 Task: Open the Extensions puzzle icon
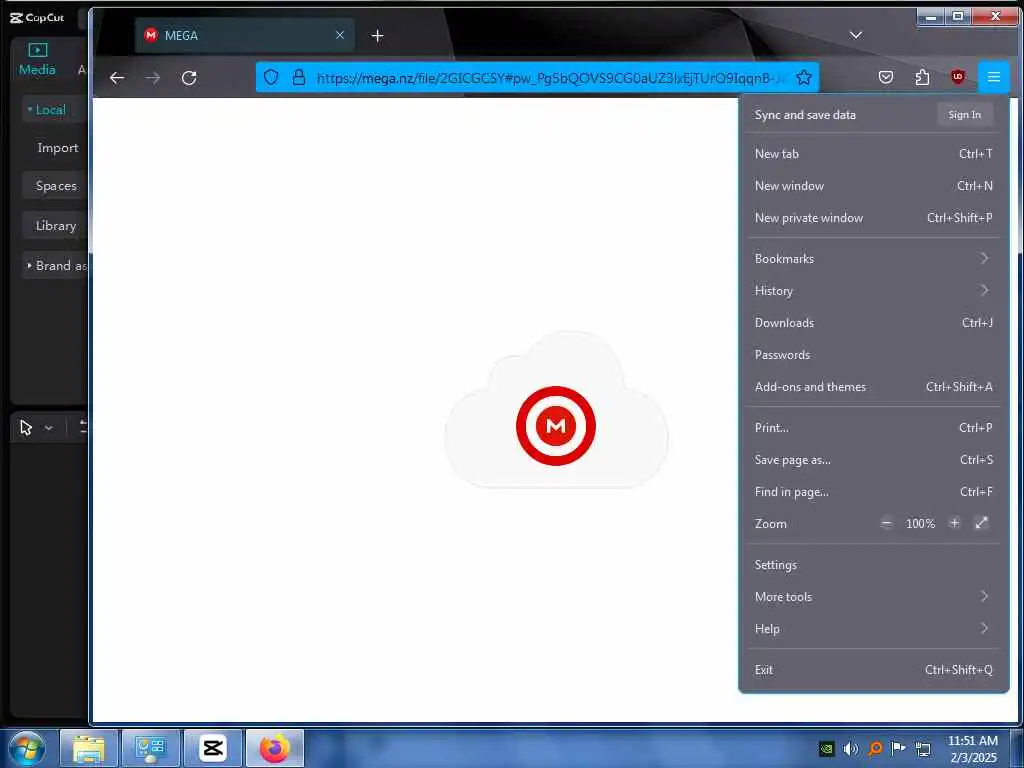point(921,77)
